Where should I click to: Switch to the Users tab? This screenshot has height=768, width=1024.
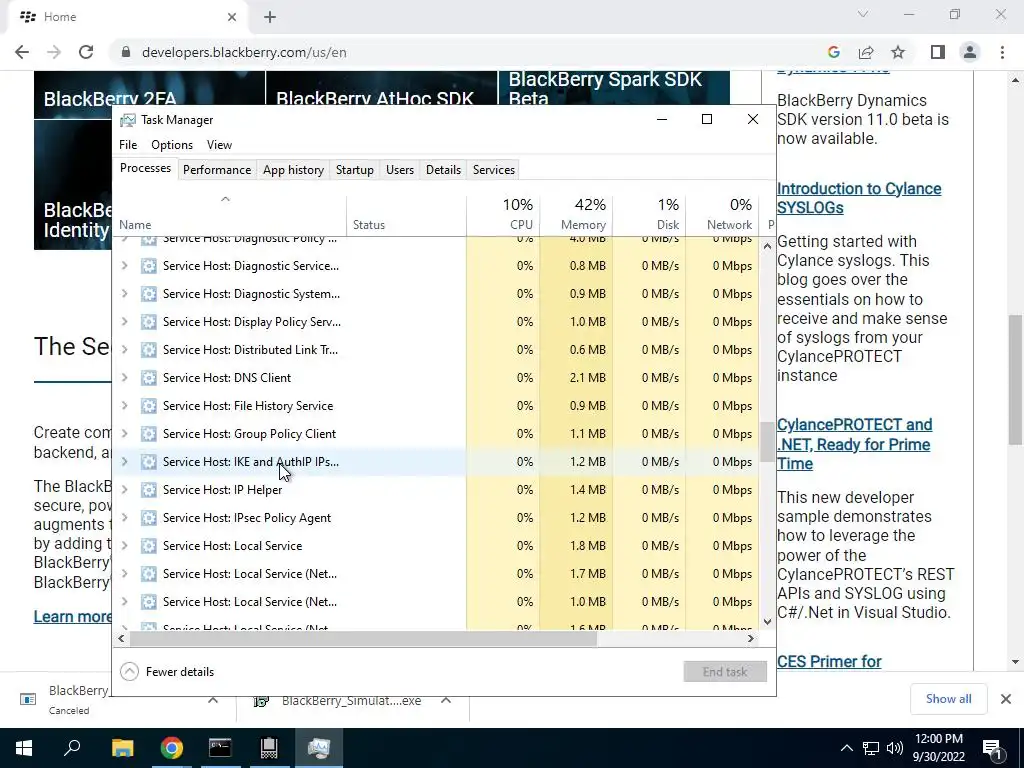tap(400, 170)
